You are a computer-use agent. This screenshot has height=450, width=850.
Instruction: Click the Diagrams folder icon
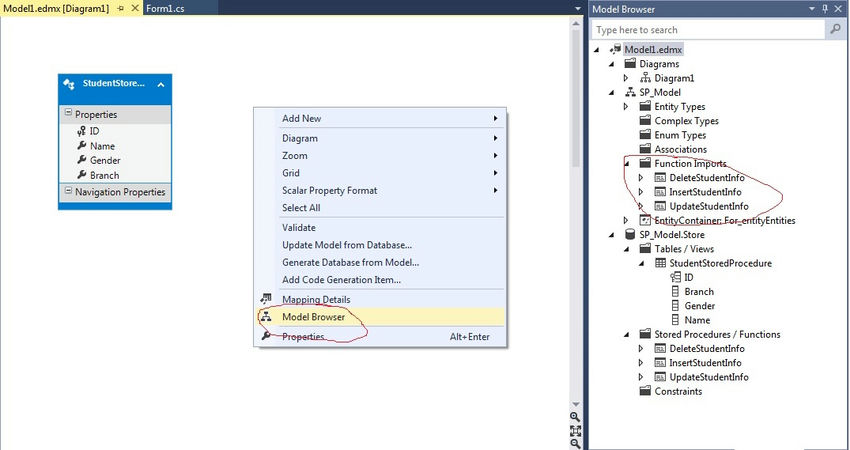pos(630,63)
